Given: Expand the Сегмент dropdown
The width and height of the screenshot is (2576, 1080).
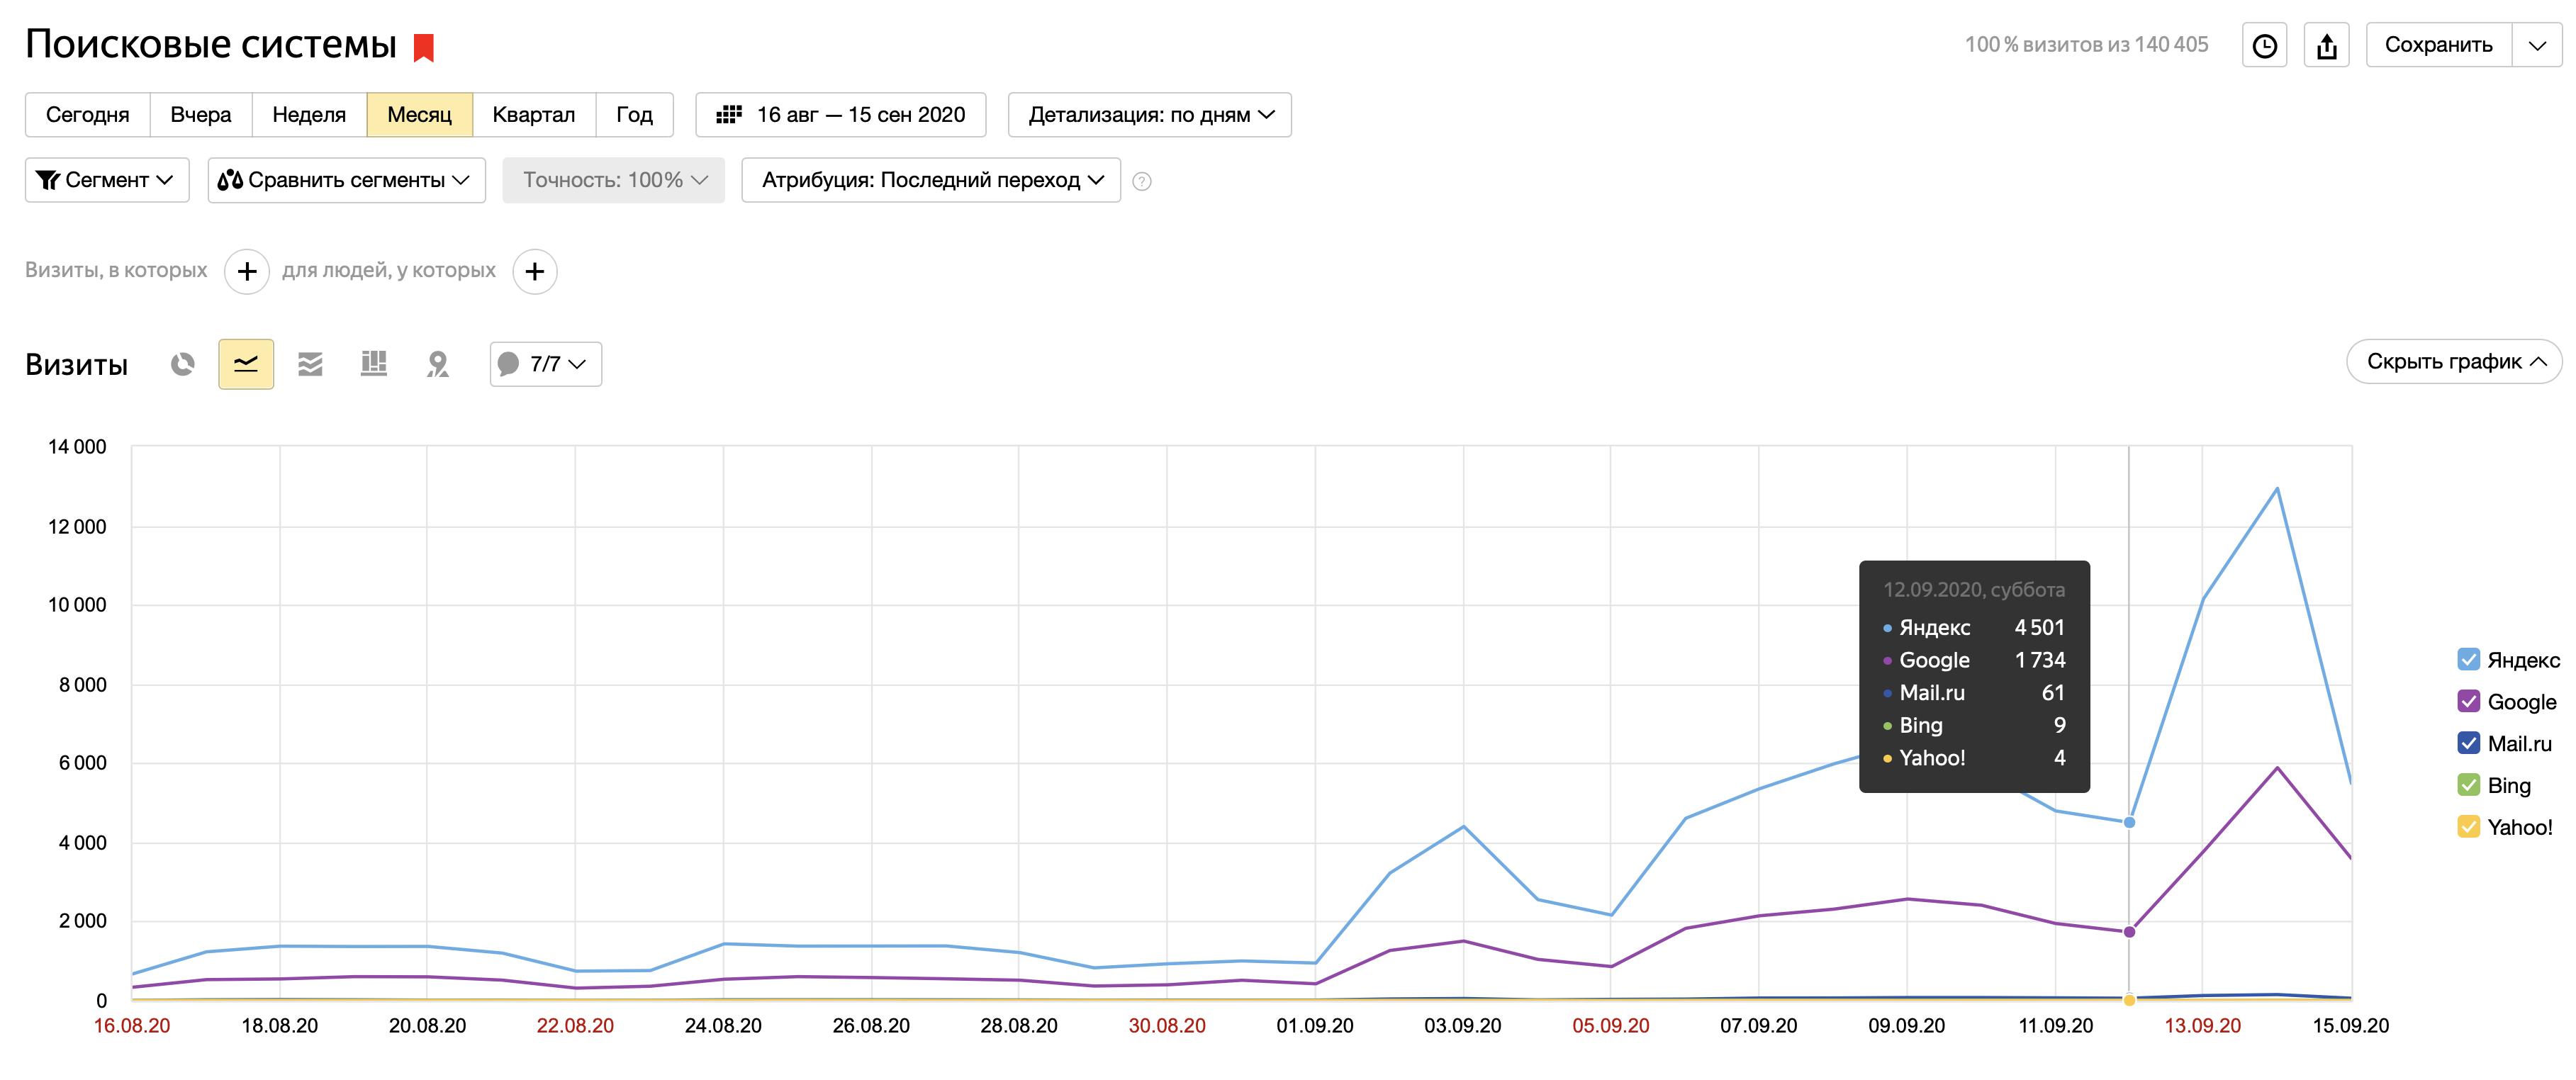Looking at the screenshot, I should click(x=106, y=180).
